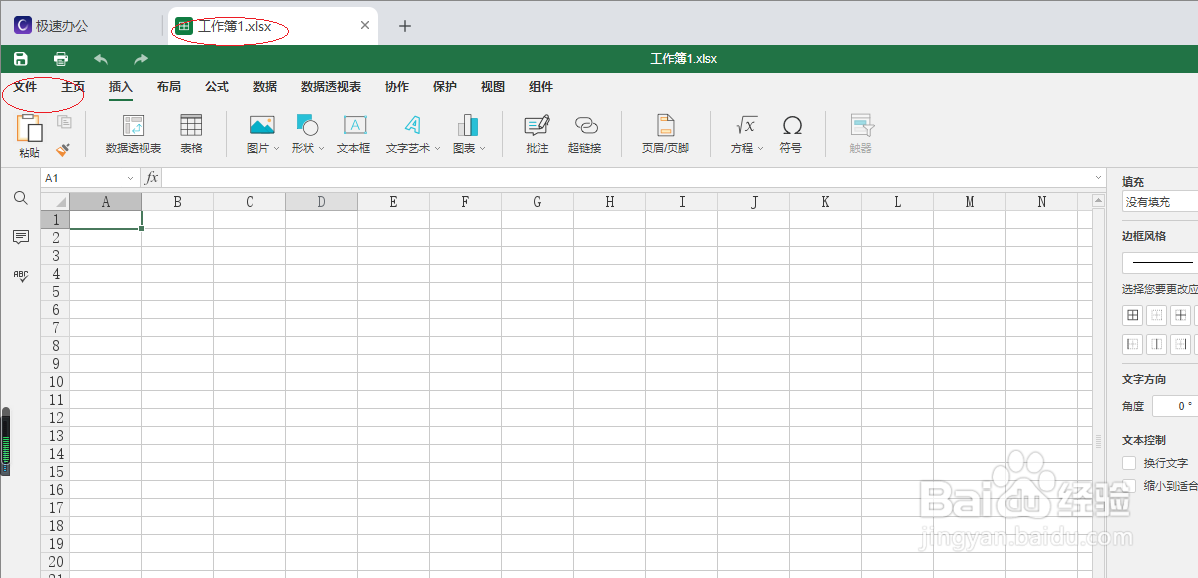Add a 超链接 hyperlink
The height and width of the screenshot is (578, 1198).
[x=585, y=133]
